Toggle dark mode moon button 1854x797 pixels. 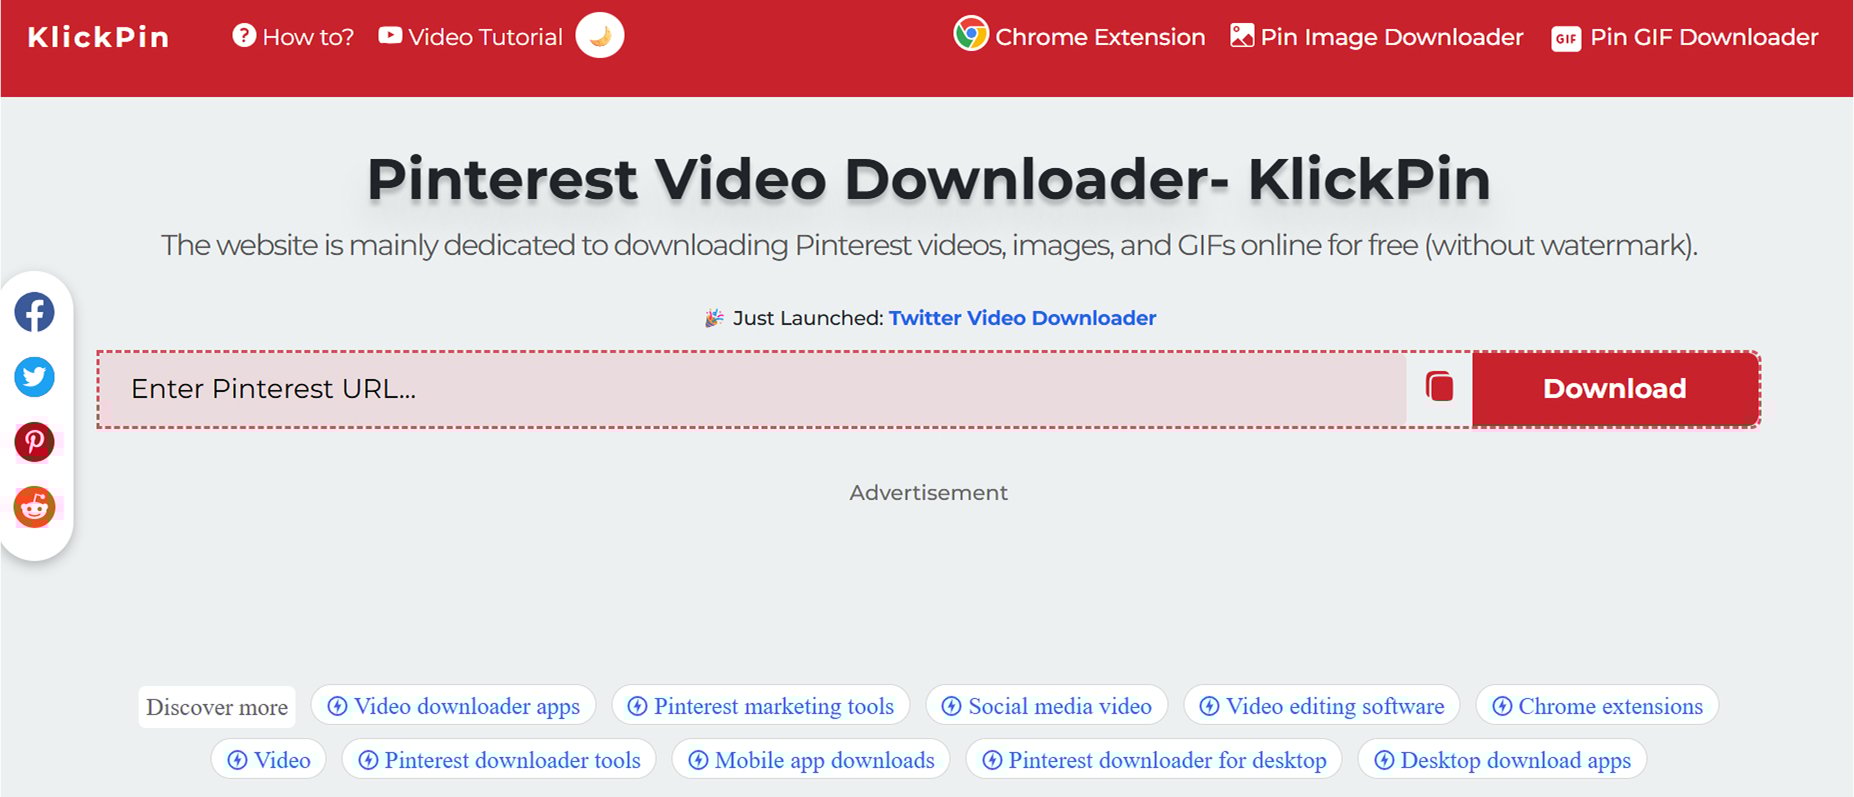(600, 36)
